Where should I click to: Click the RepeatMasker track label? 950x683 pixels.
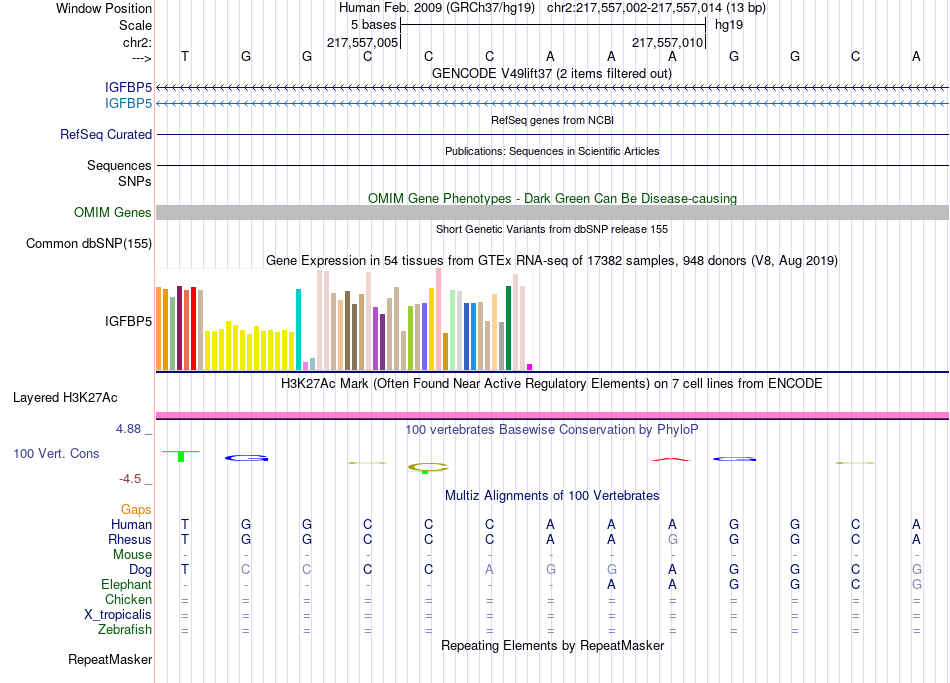point(110,659)
